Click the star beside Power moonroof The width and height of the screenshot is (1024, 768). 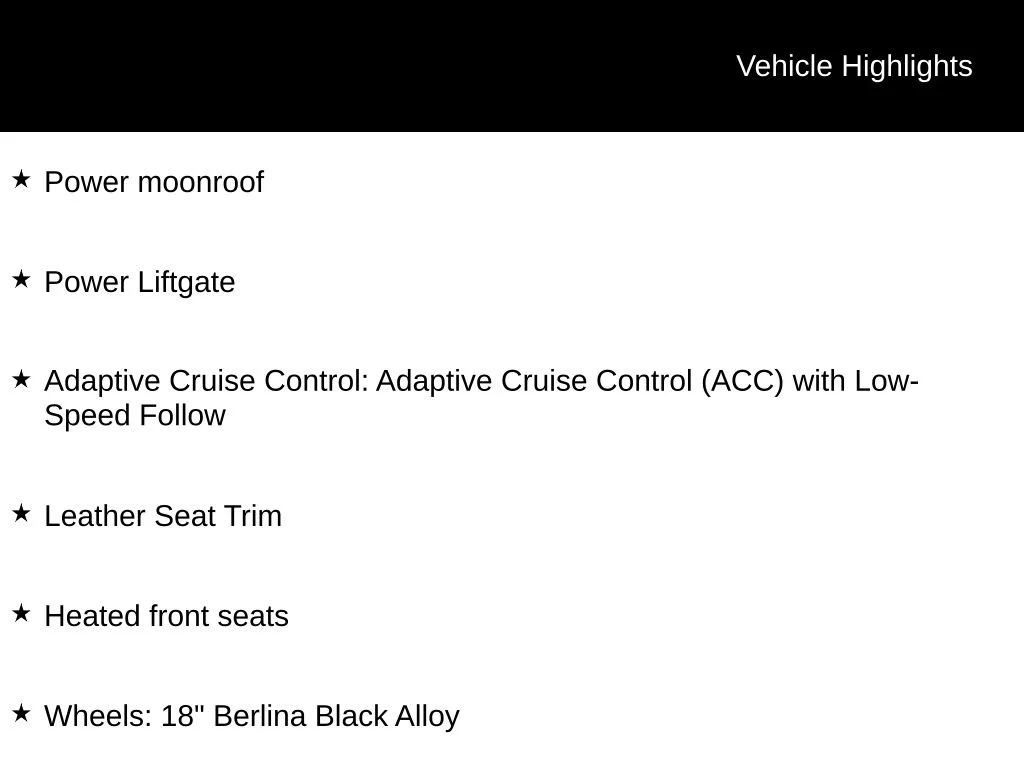[x=22, y=179]
